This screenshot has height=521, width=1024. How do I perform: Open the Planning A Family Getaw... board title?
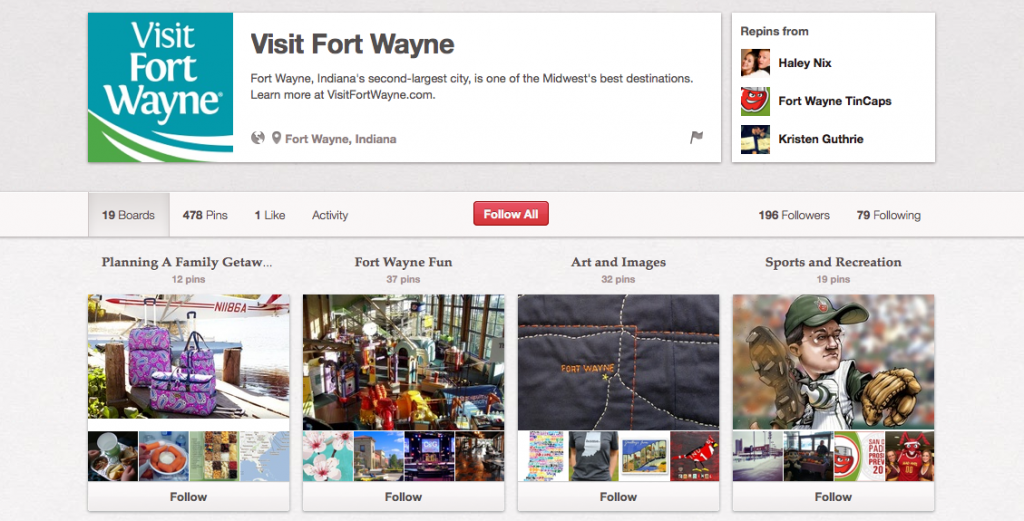(187, 262)
